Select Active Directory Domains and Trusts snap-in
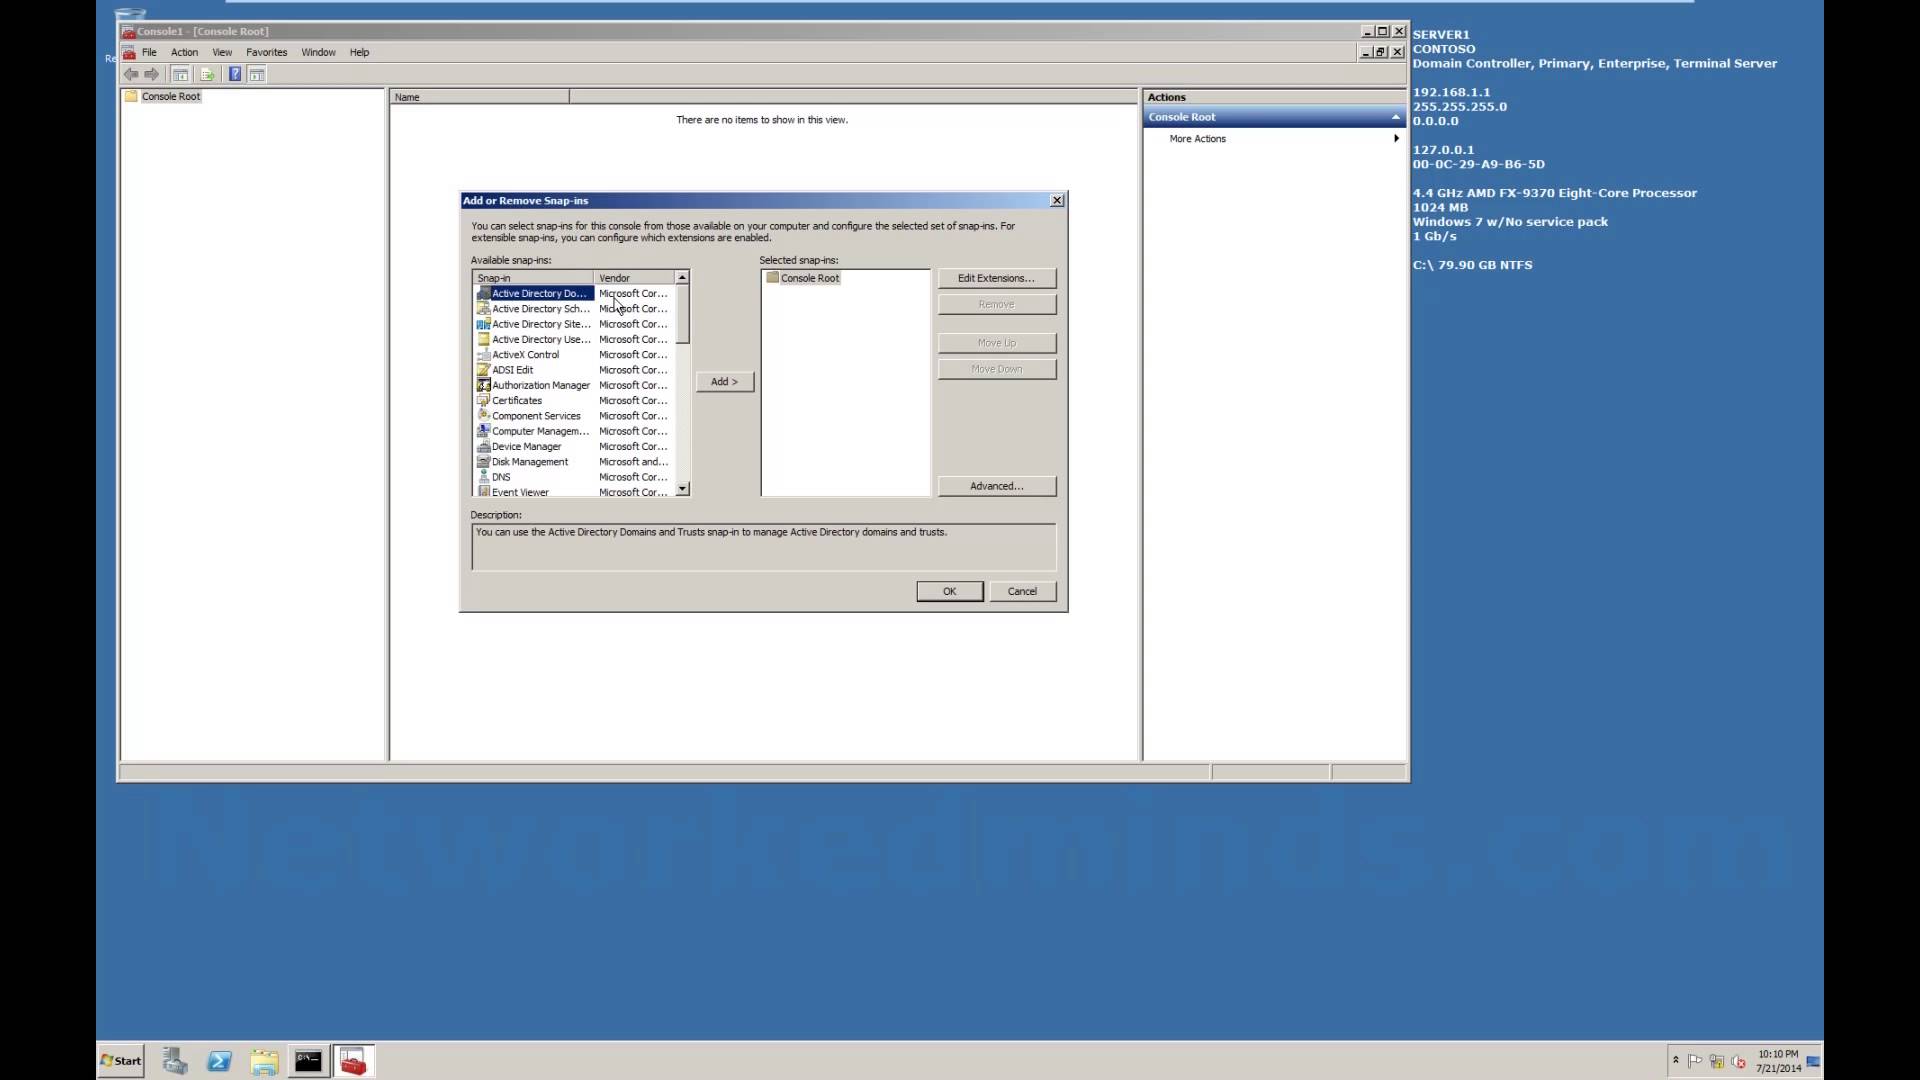 (x=534, y=293)
